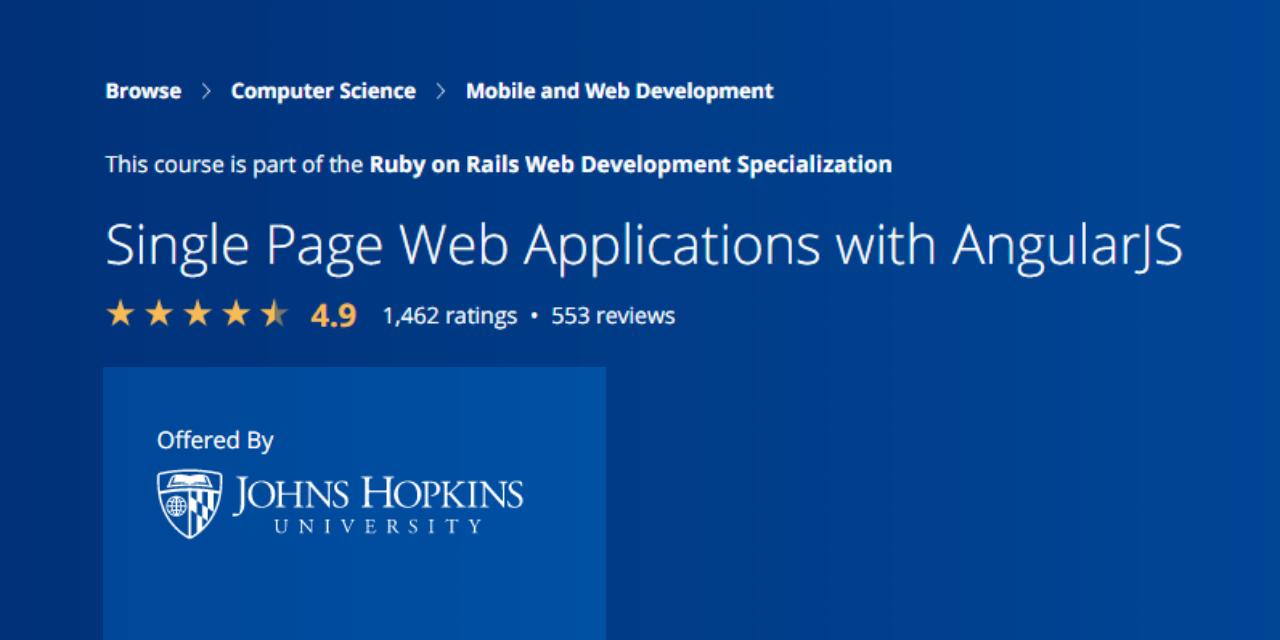
Task: Click the arrow between Computer Science and Mobile
Action: pos(440,90)
